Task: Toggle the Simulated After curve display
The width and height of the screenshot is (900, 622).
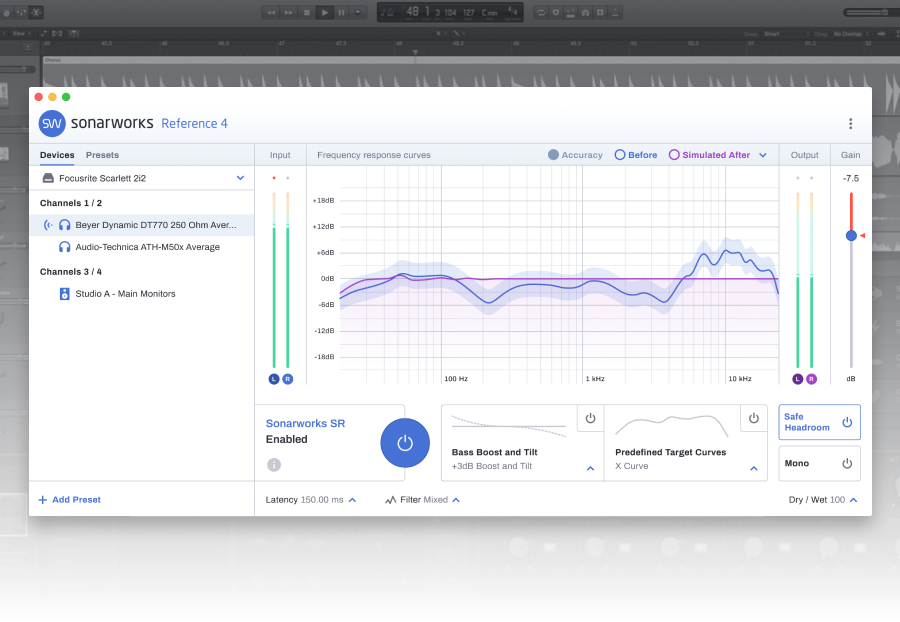Action: tap(709, 155)
